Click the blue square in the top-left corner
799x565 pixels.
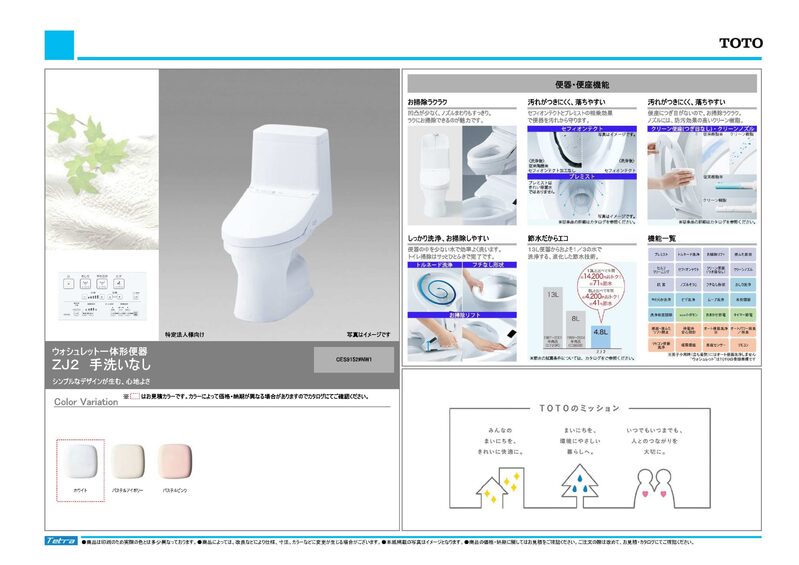point(59,44)
